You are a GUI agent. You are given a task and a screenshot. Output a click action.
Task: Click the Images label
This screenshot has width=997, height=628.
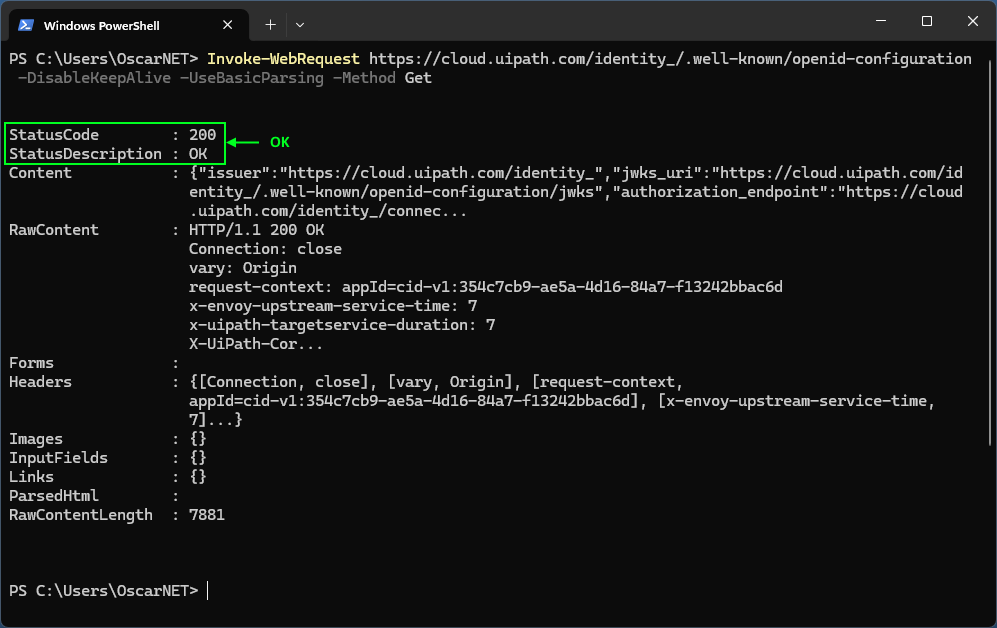pos(36,439)
